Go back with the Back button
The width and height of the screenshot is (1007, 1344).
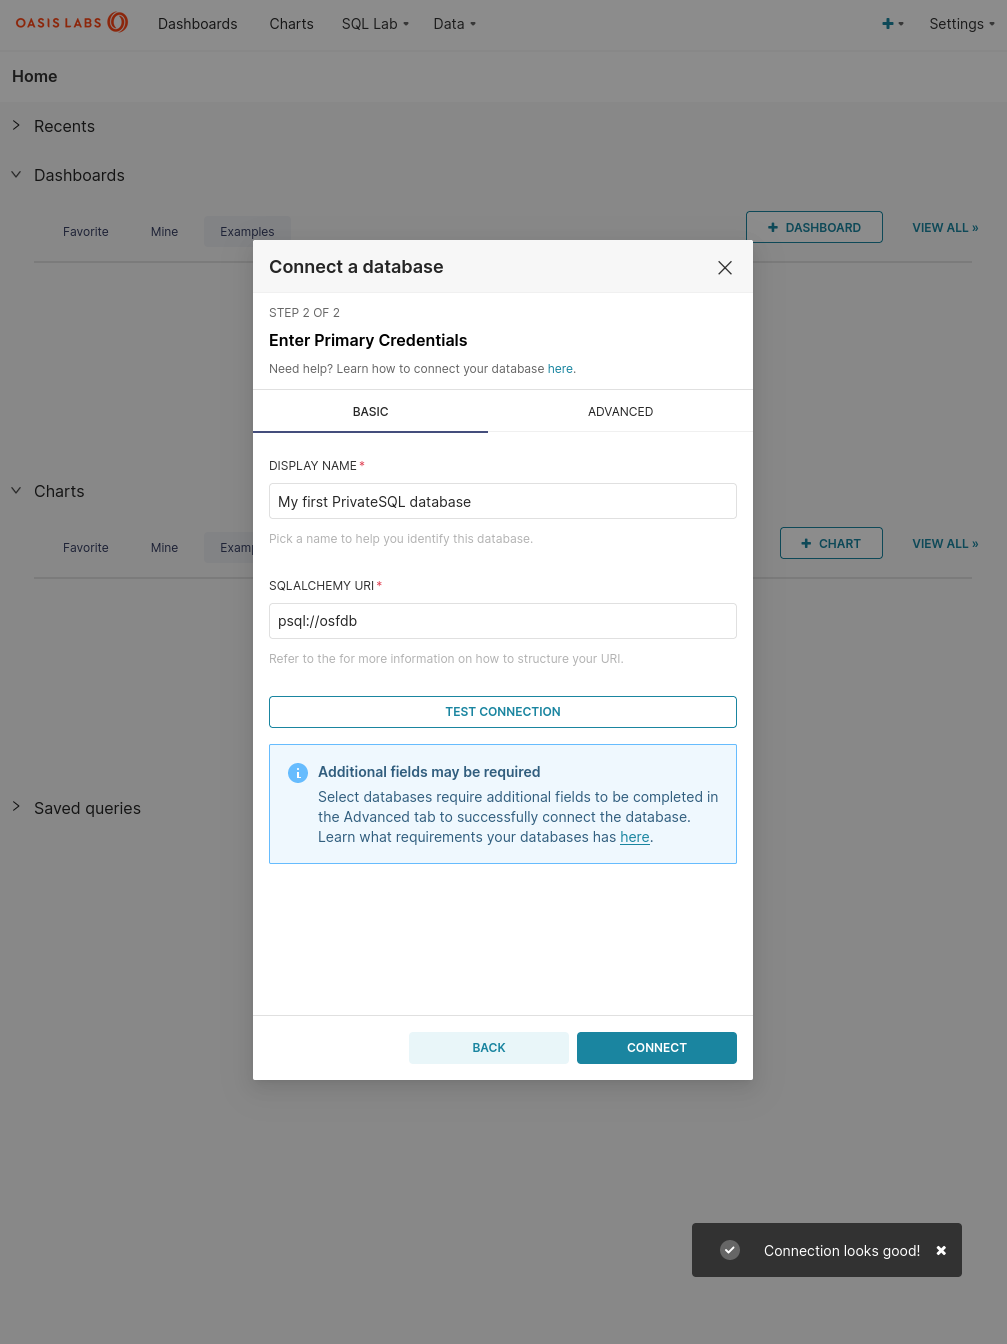(489, 1048)
